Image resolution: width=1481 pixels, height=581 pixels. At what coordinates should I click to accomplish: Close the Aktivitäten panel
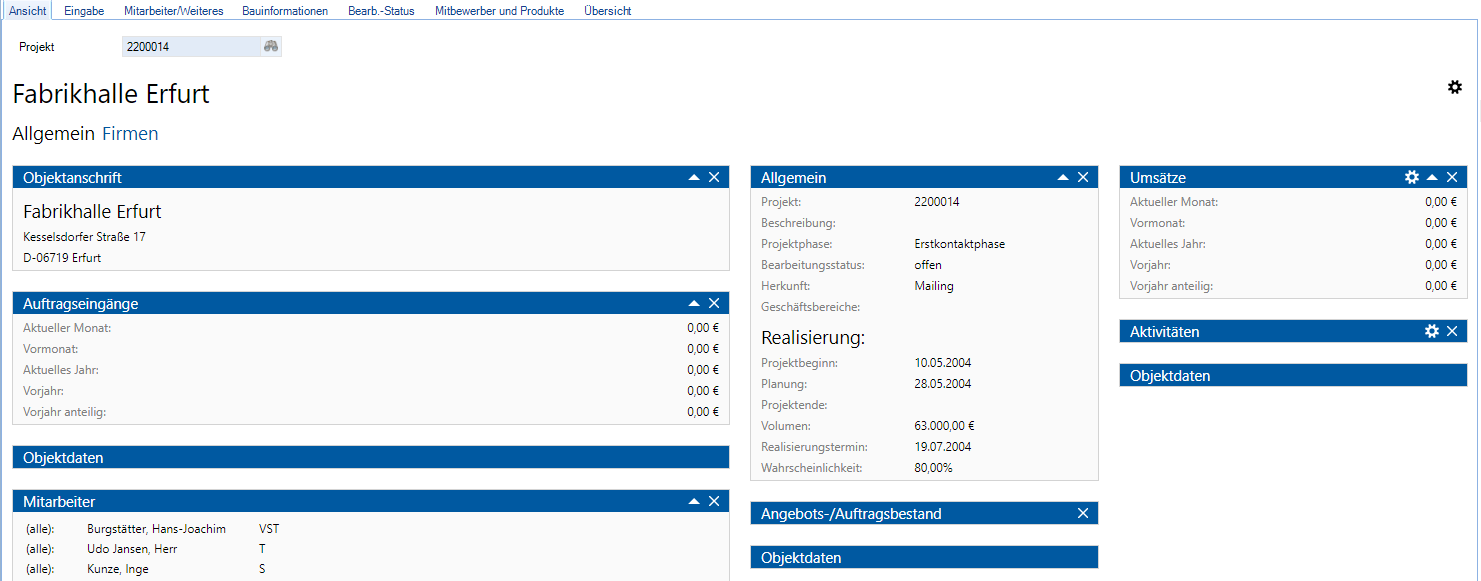click(1452, 331)
